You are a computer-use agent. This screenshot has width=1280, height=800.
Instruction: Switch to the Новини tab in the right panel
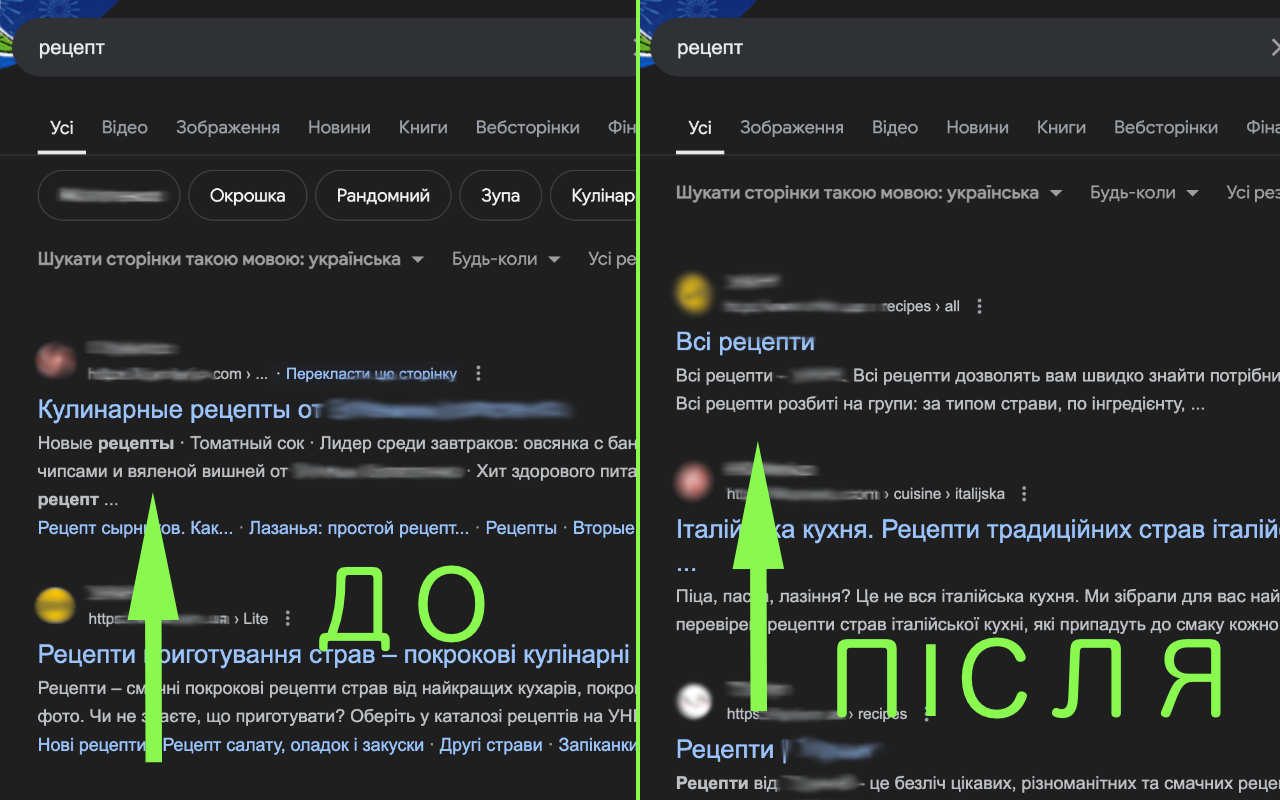pyautogui.click(x=977, y=127)
